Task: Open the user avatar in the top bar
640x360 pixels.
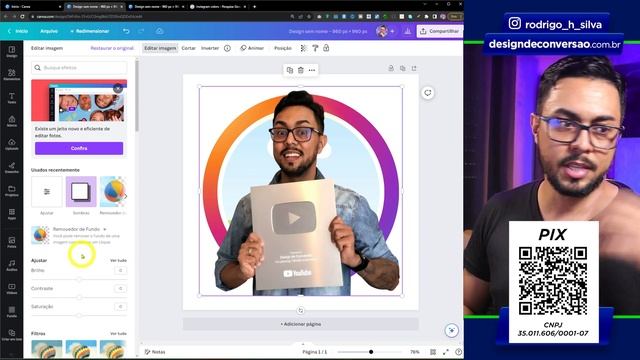Action: point(382,31)
